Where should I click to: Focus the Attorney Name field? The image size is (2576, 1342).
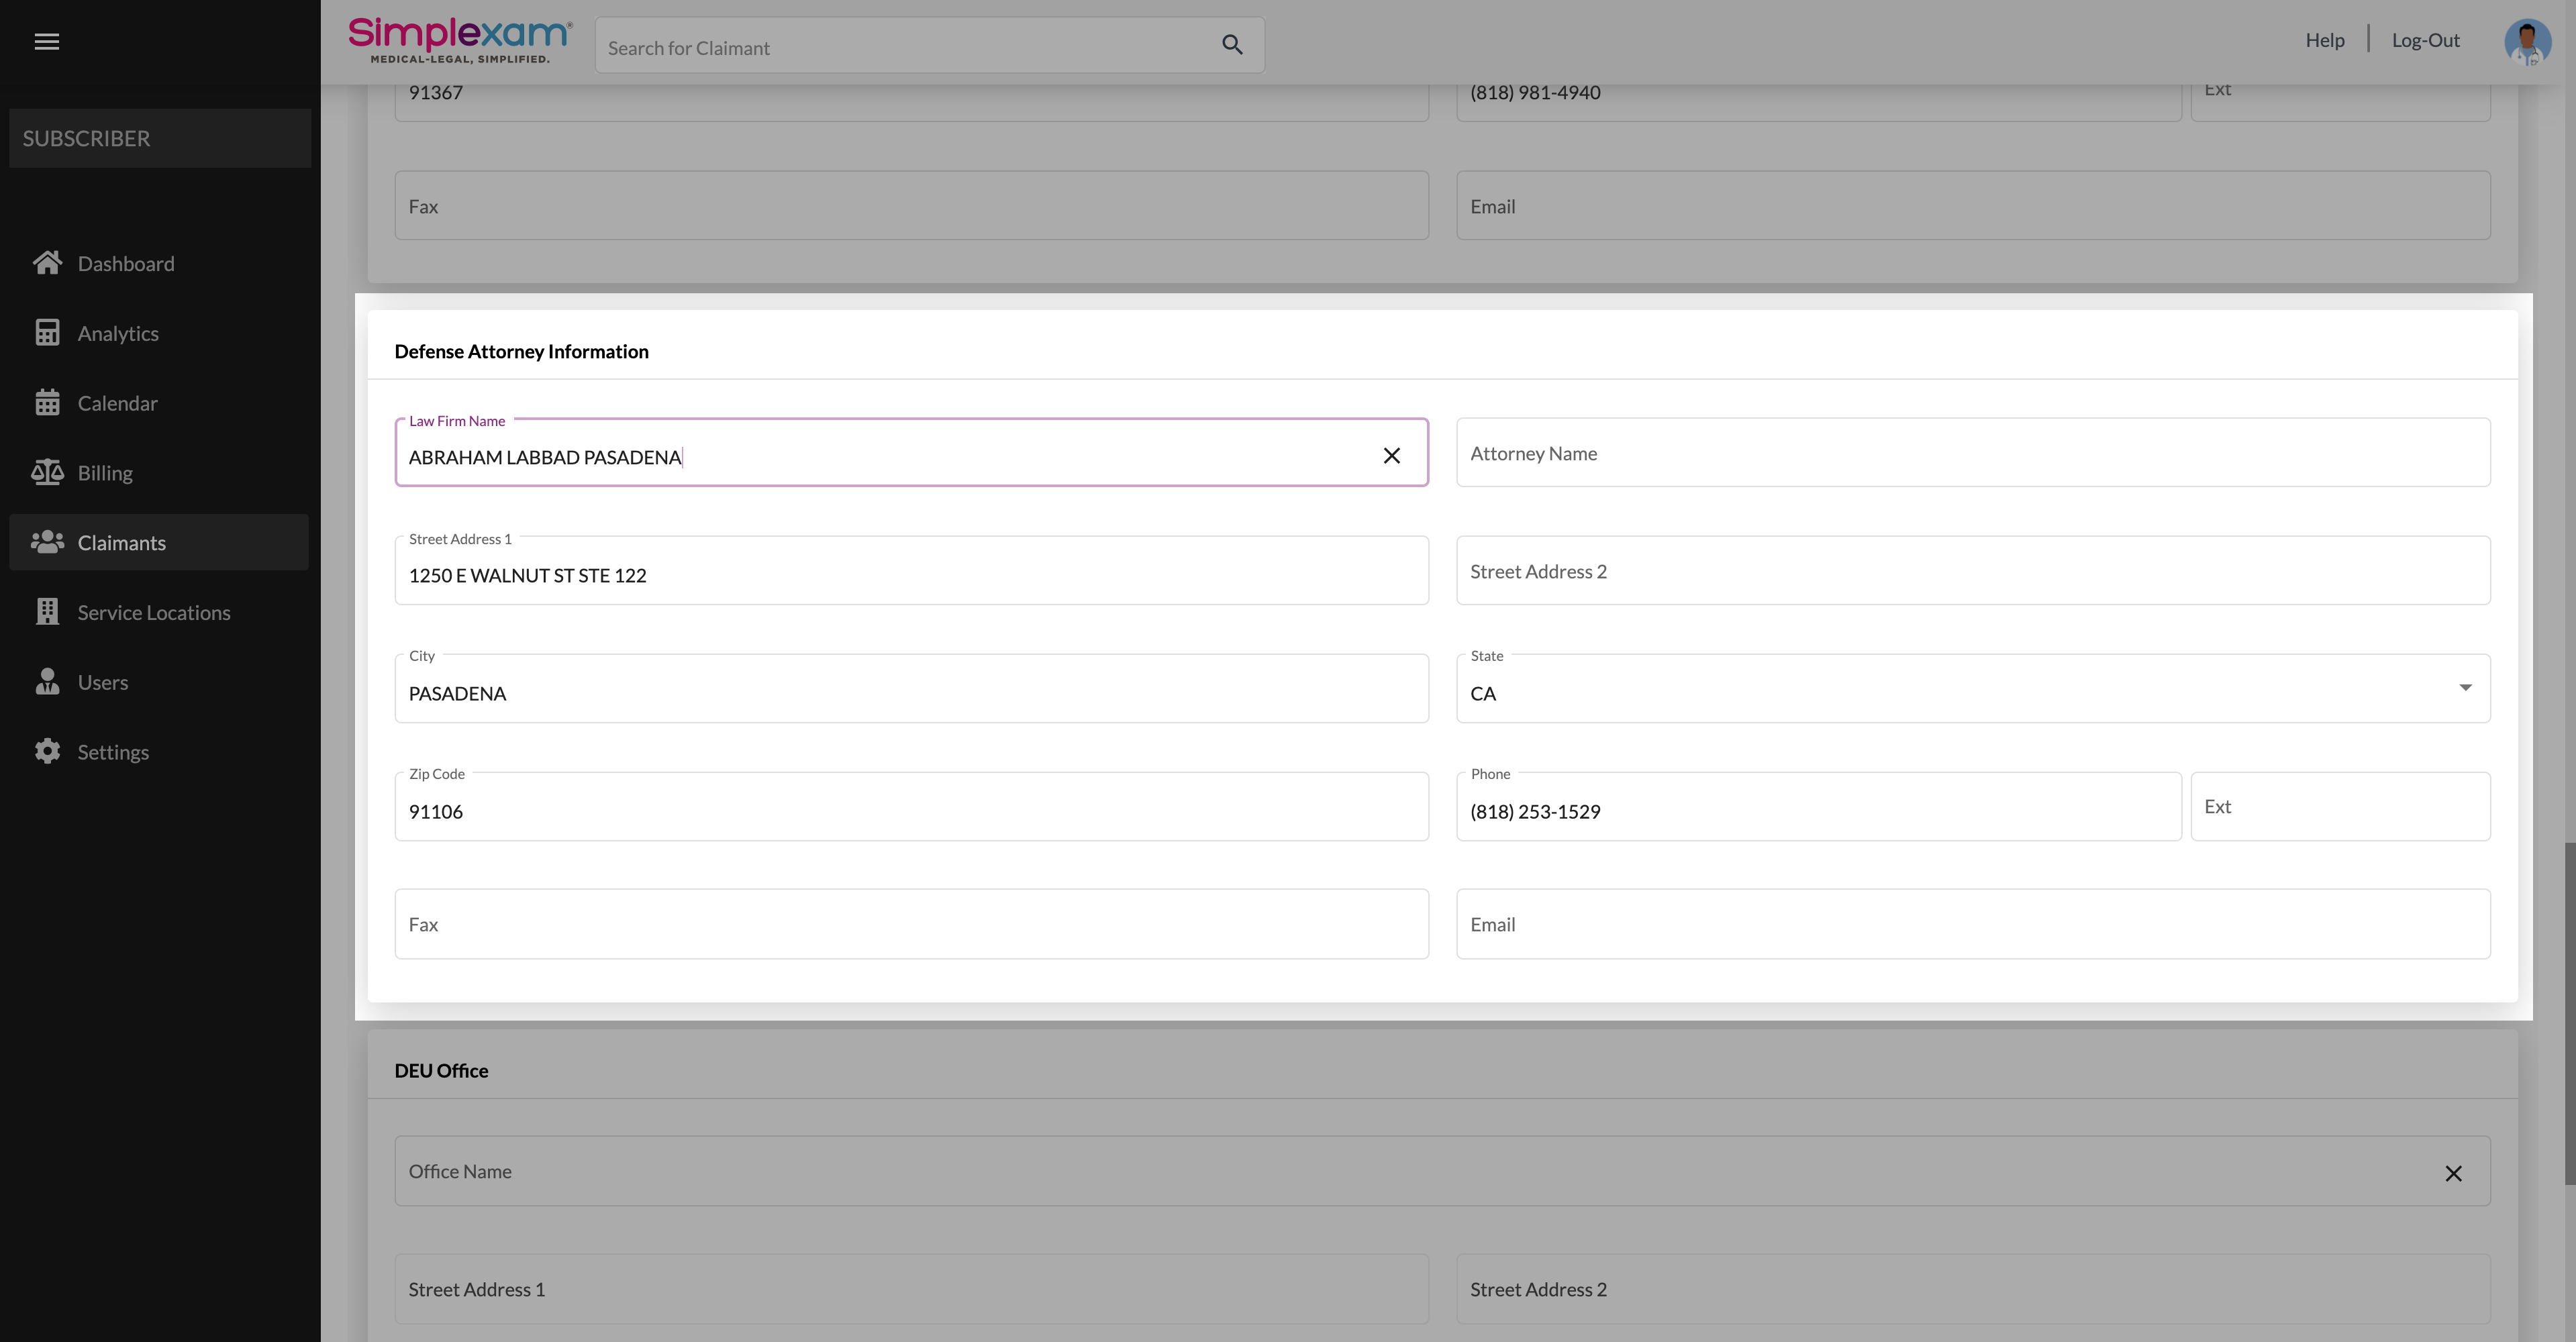coord(1972,453)
